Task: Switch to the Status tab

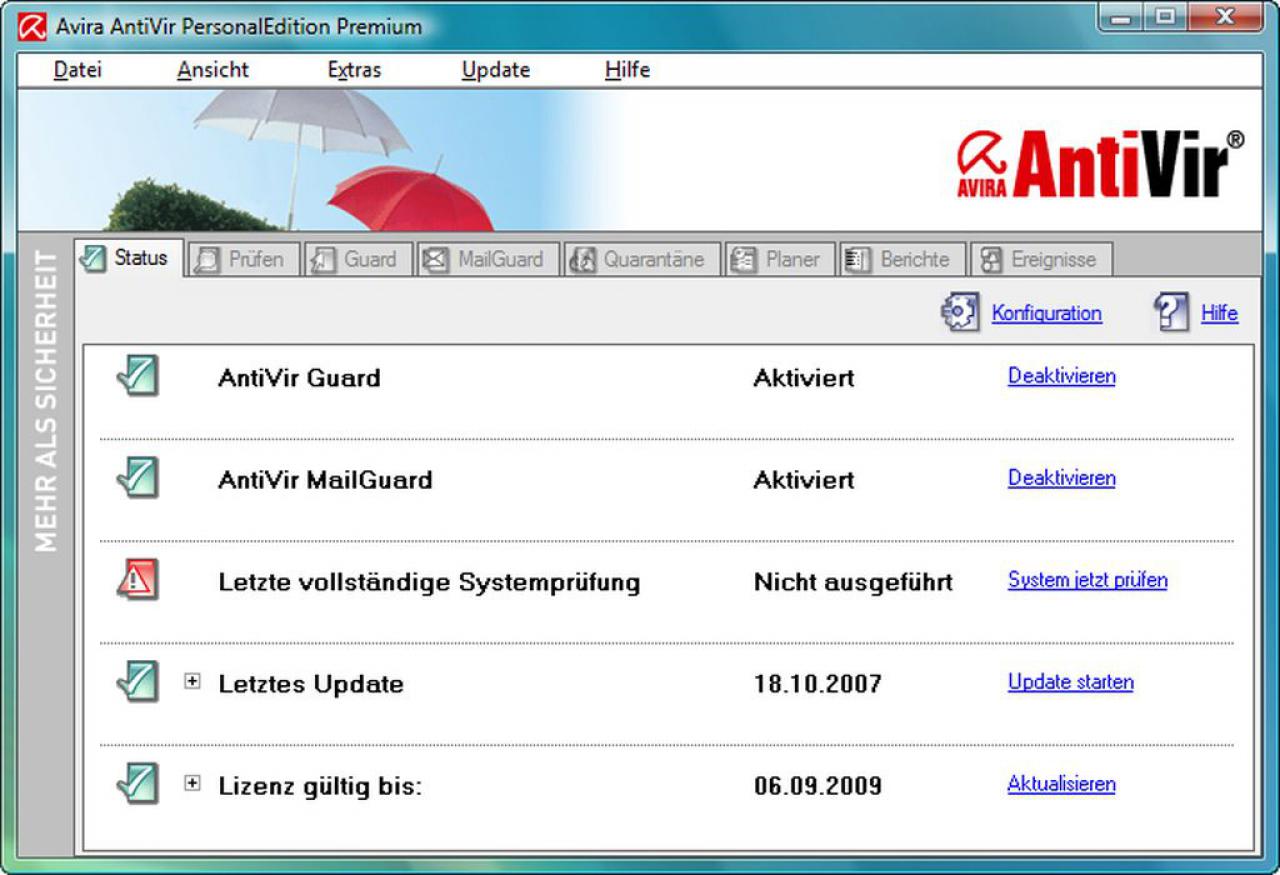Action: coord(129,258)
